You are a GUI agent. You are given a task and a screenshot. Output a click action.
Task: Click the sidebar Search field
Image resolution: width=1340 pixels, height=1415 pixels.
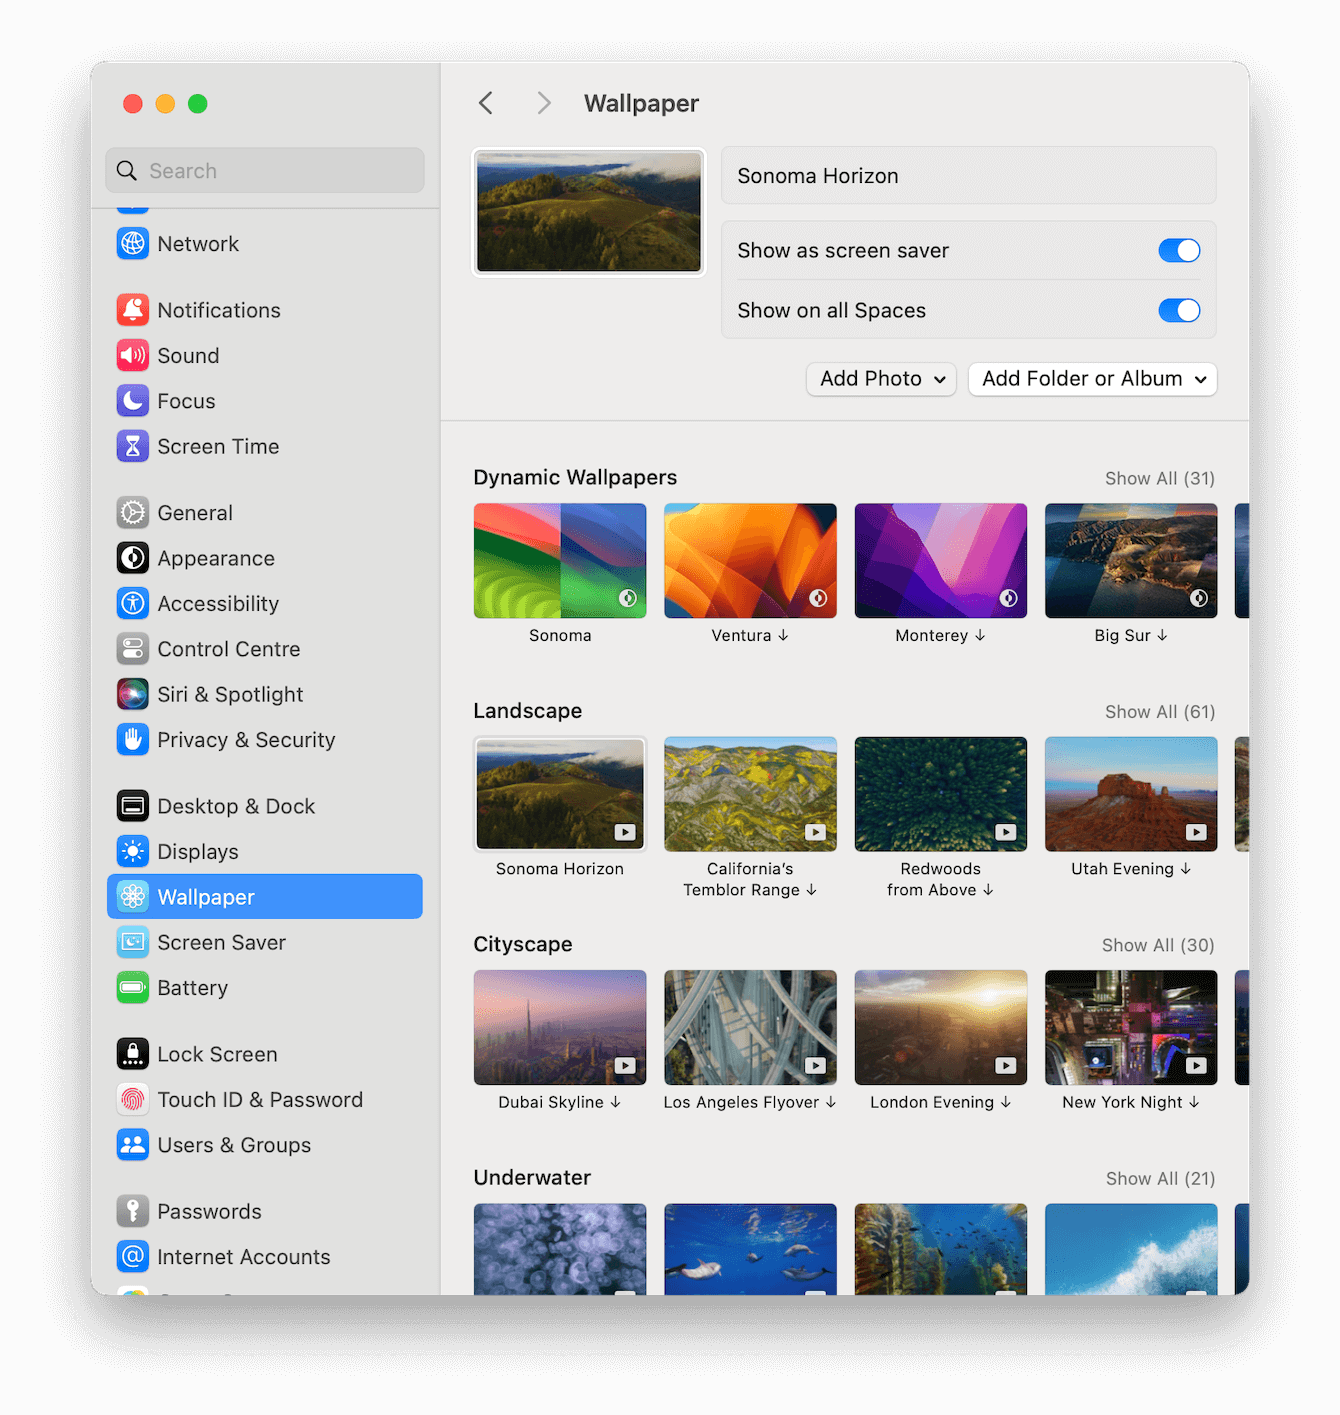pos(265,171)
